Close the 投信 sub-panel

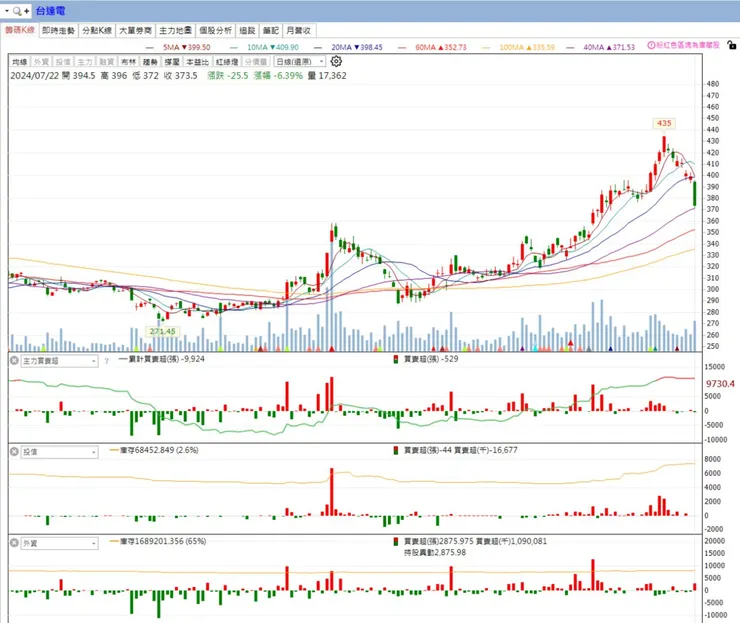(14, 452)
